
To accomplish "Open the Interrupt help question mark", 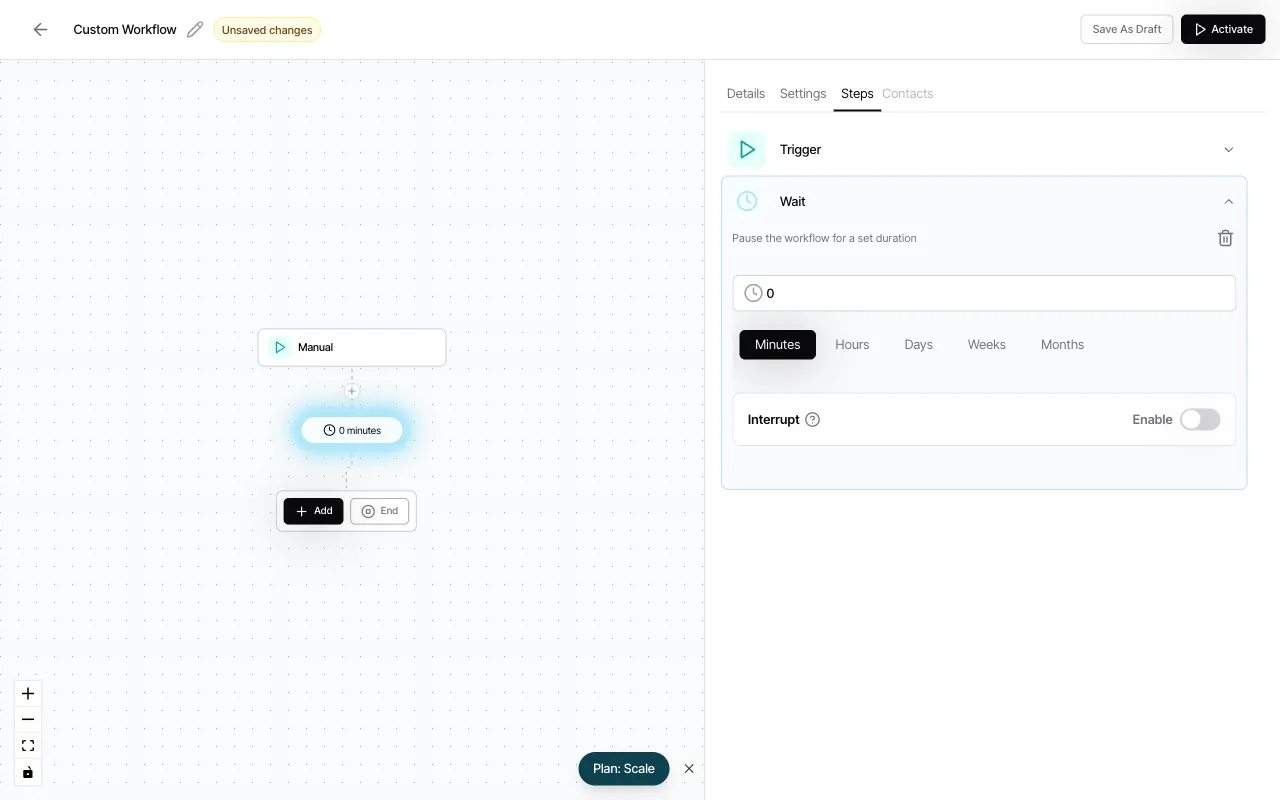I will click(x=812, y=419).
